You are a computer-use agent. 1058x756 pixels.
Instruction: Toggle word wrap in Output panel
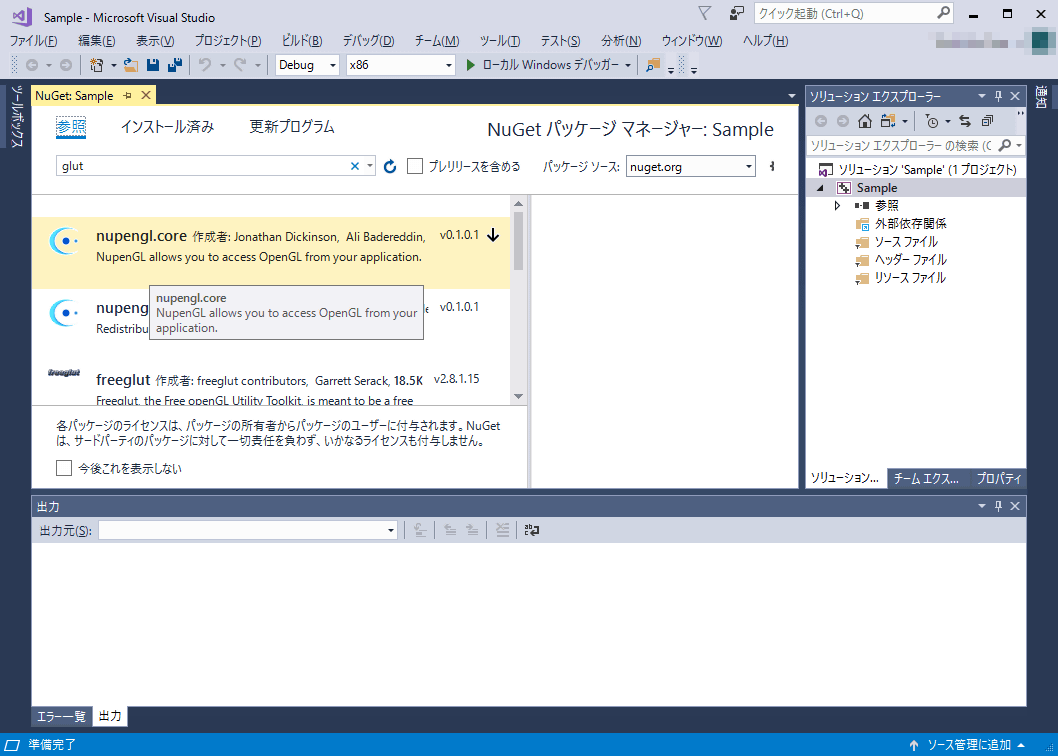point(532,531)
